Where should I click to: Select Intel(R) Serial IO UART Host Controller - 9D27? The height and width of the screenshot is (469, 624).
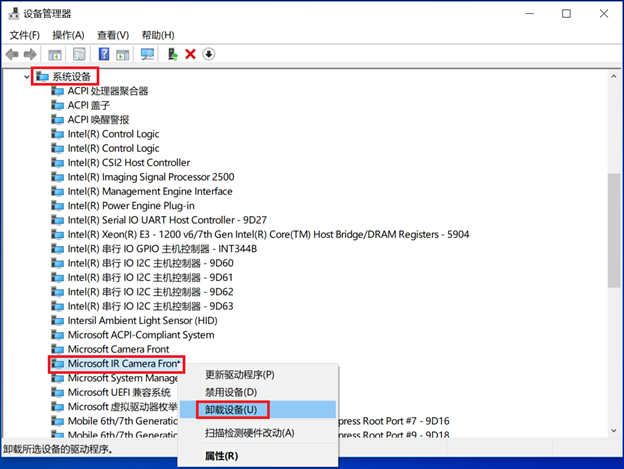tap(167, 220)
